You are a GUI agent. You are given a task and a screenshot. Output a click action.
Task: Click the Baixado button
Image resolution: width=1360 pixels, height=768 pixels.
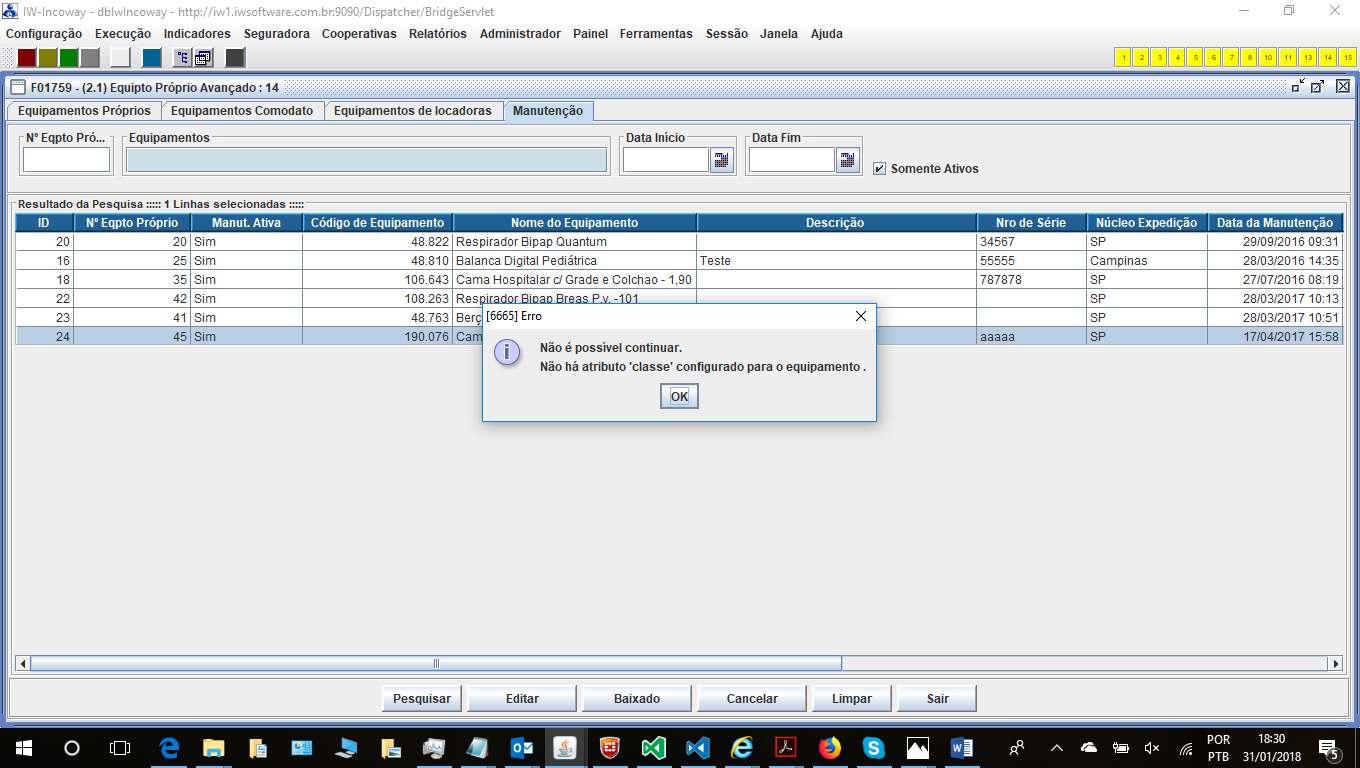(x=636, y=699)
